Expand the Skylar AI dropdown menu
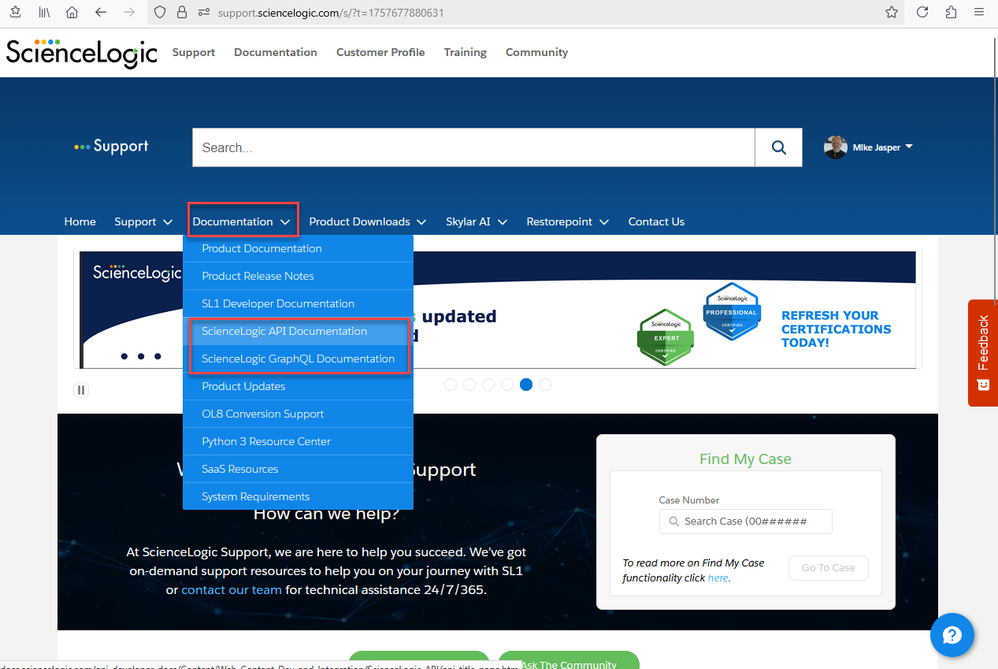Image resolution: width=998 pixels, height=669 pixels. [x=476, y=222]
